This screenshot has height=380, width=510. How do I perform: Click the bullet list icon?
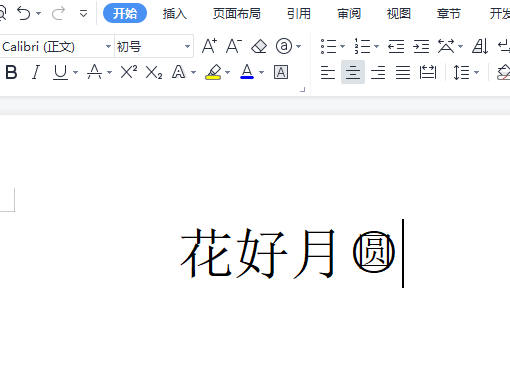click(x=328, y=46)
